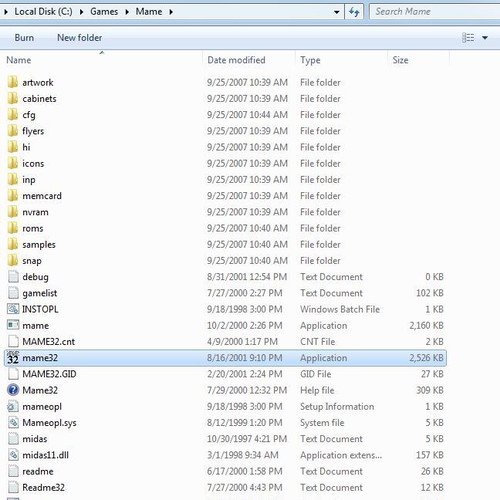Click the Windows Batch File type cell
The height and width of the screenshot is (500, 500).
[x=340, y=309]
